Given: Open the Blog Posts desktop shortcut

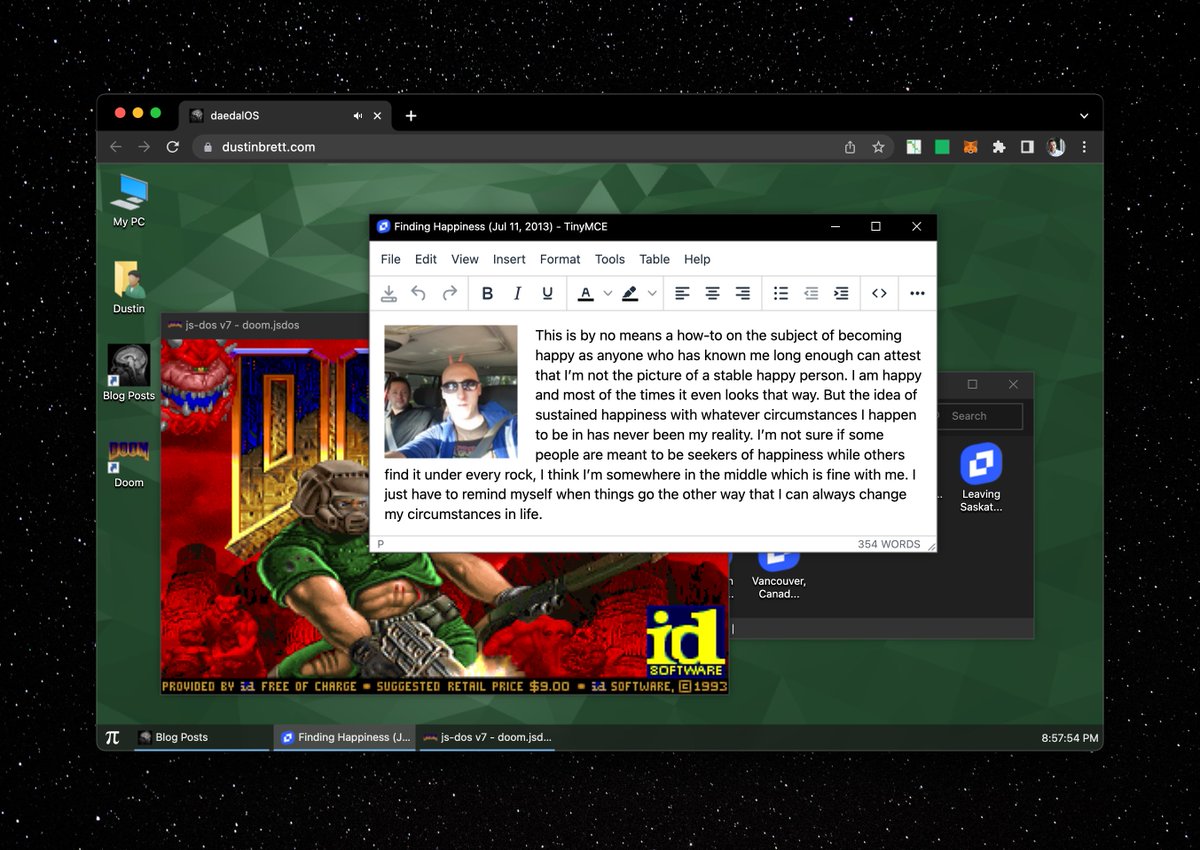Looking at the screenshot, I should 129,373.
